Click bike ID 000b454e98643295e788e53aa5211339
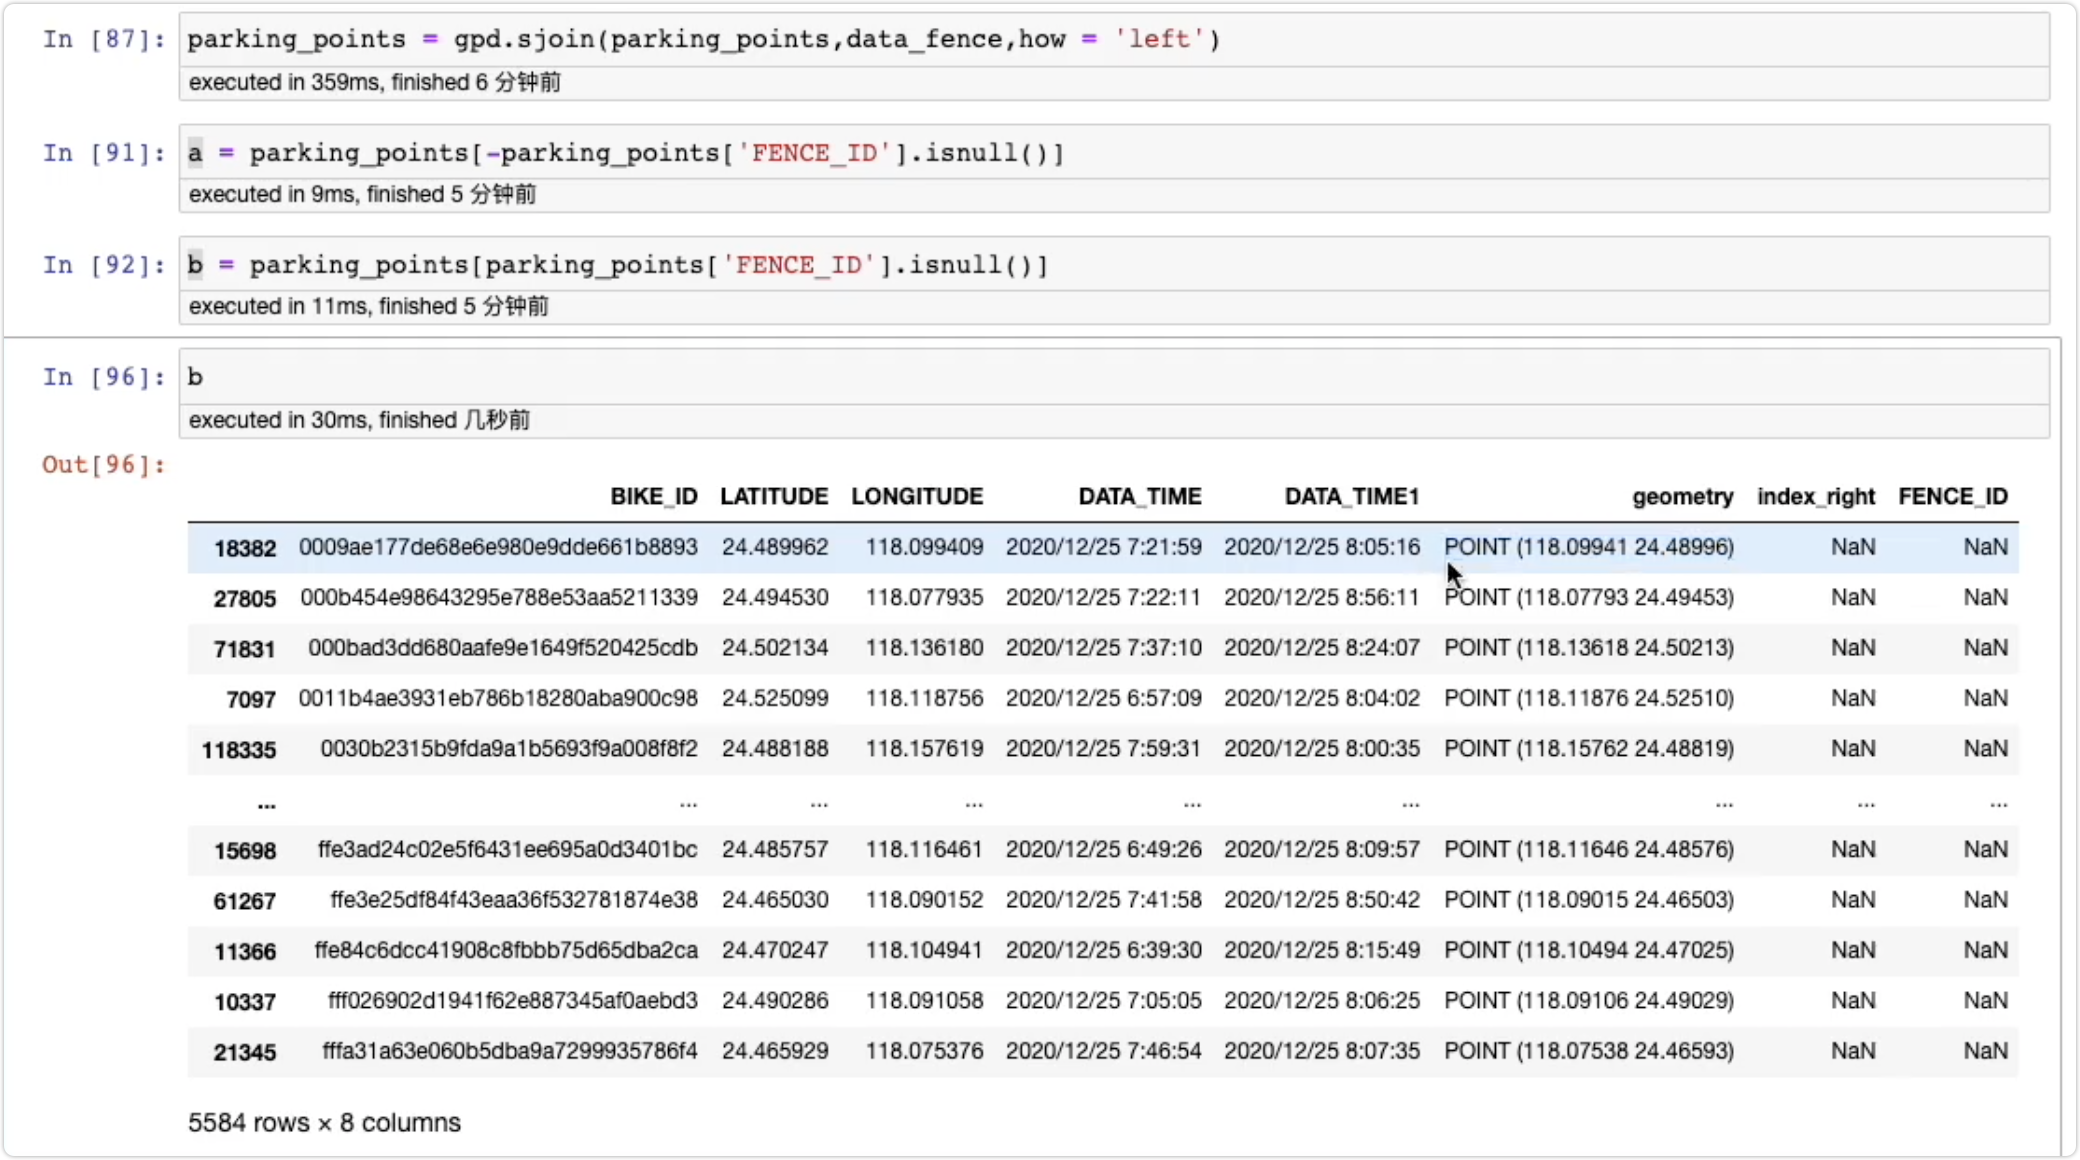 coord(499,597)
